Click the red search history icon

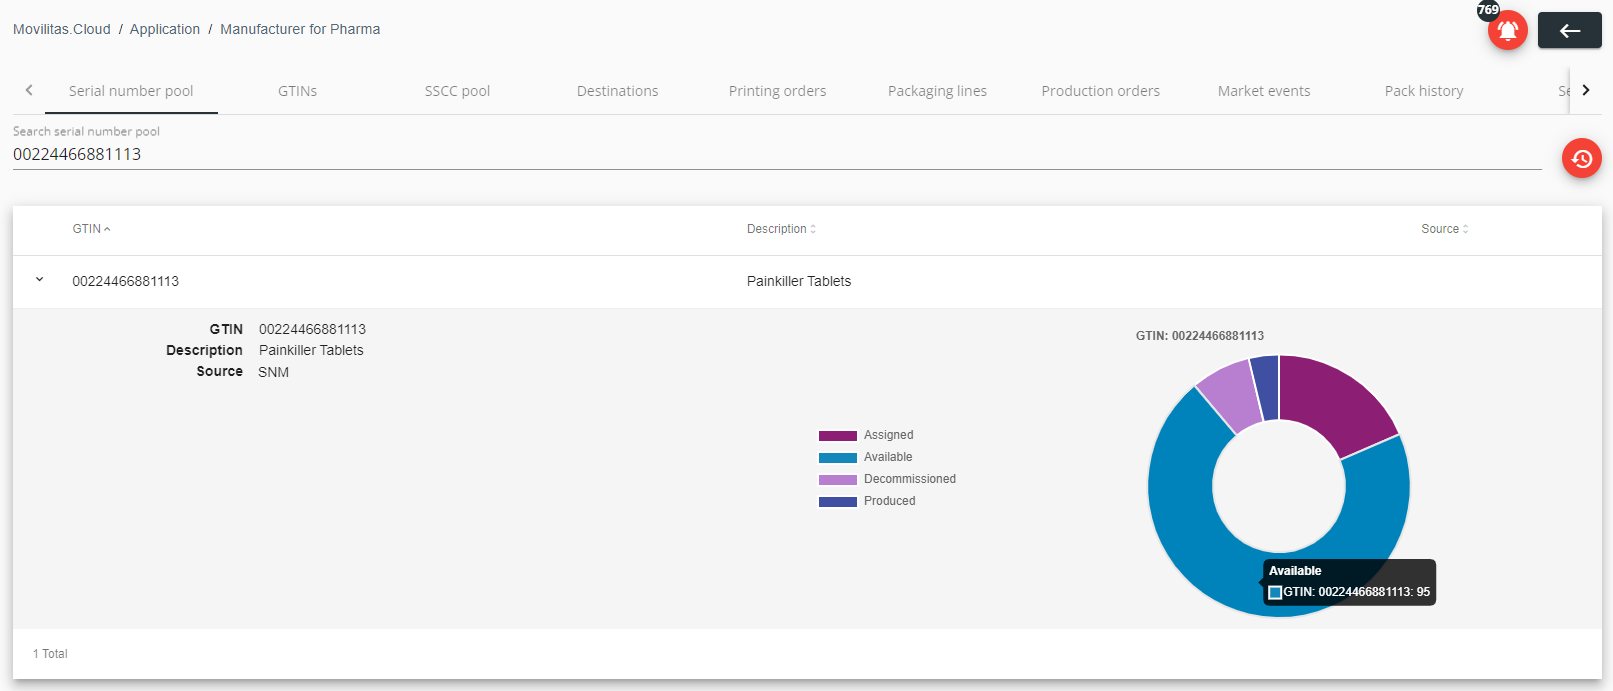pyautogui.click(x=1581, y=158)
